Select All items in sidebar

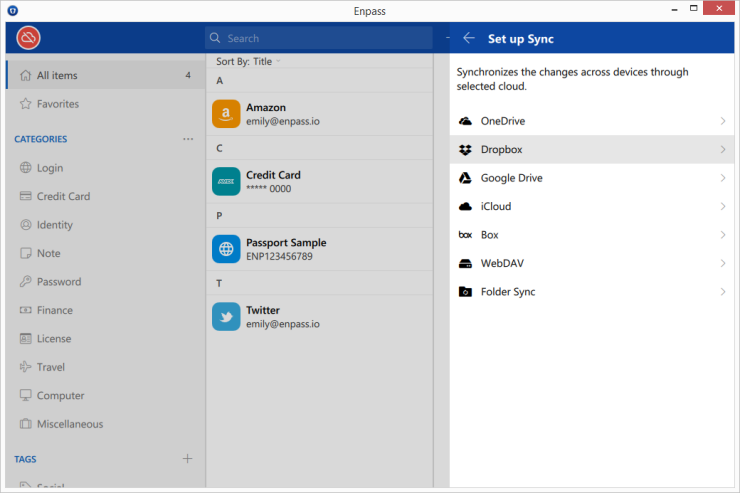[x=106, y=75]
